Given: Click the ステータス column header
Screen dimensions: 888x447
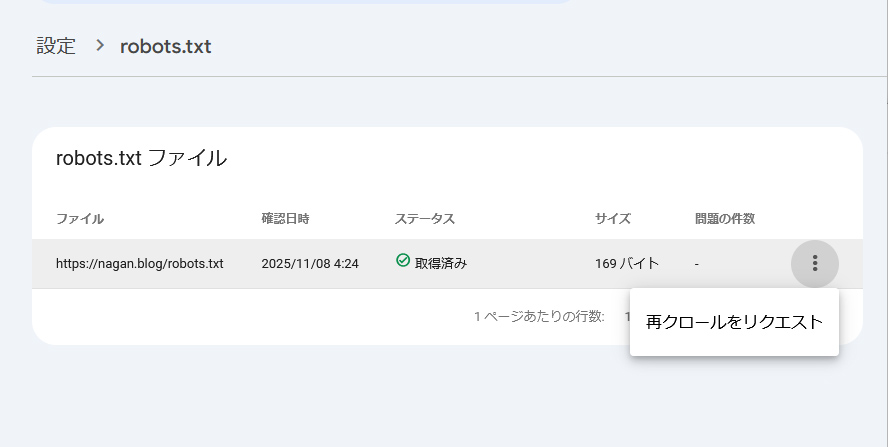Looking at the screenshot, I should [425, 218].
